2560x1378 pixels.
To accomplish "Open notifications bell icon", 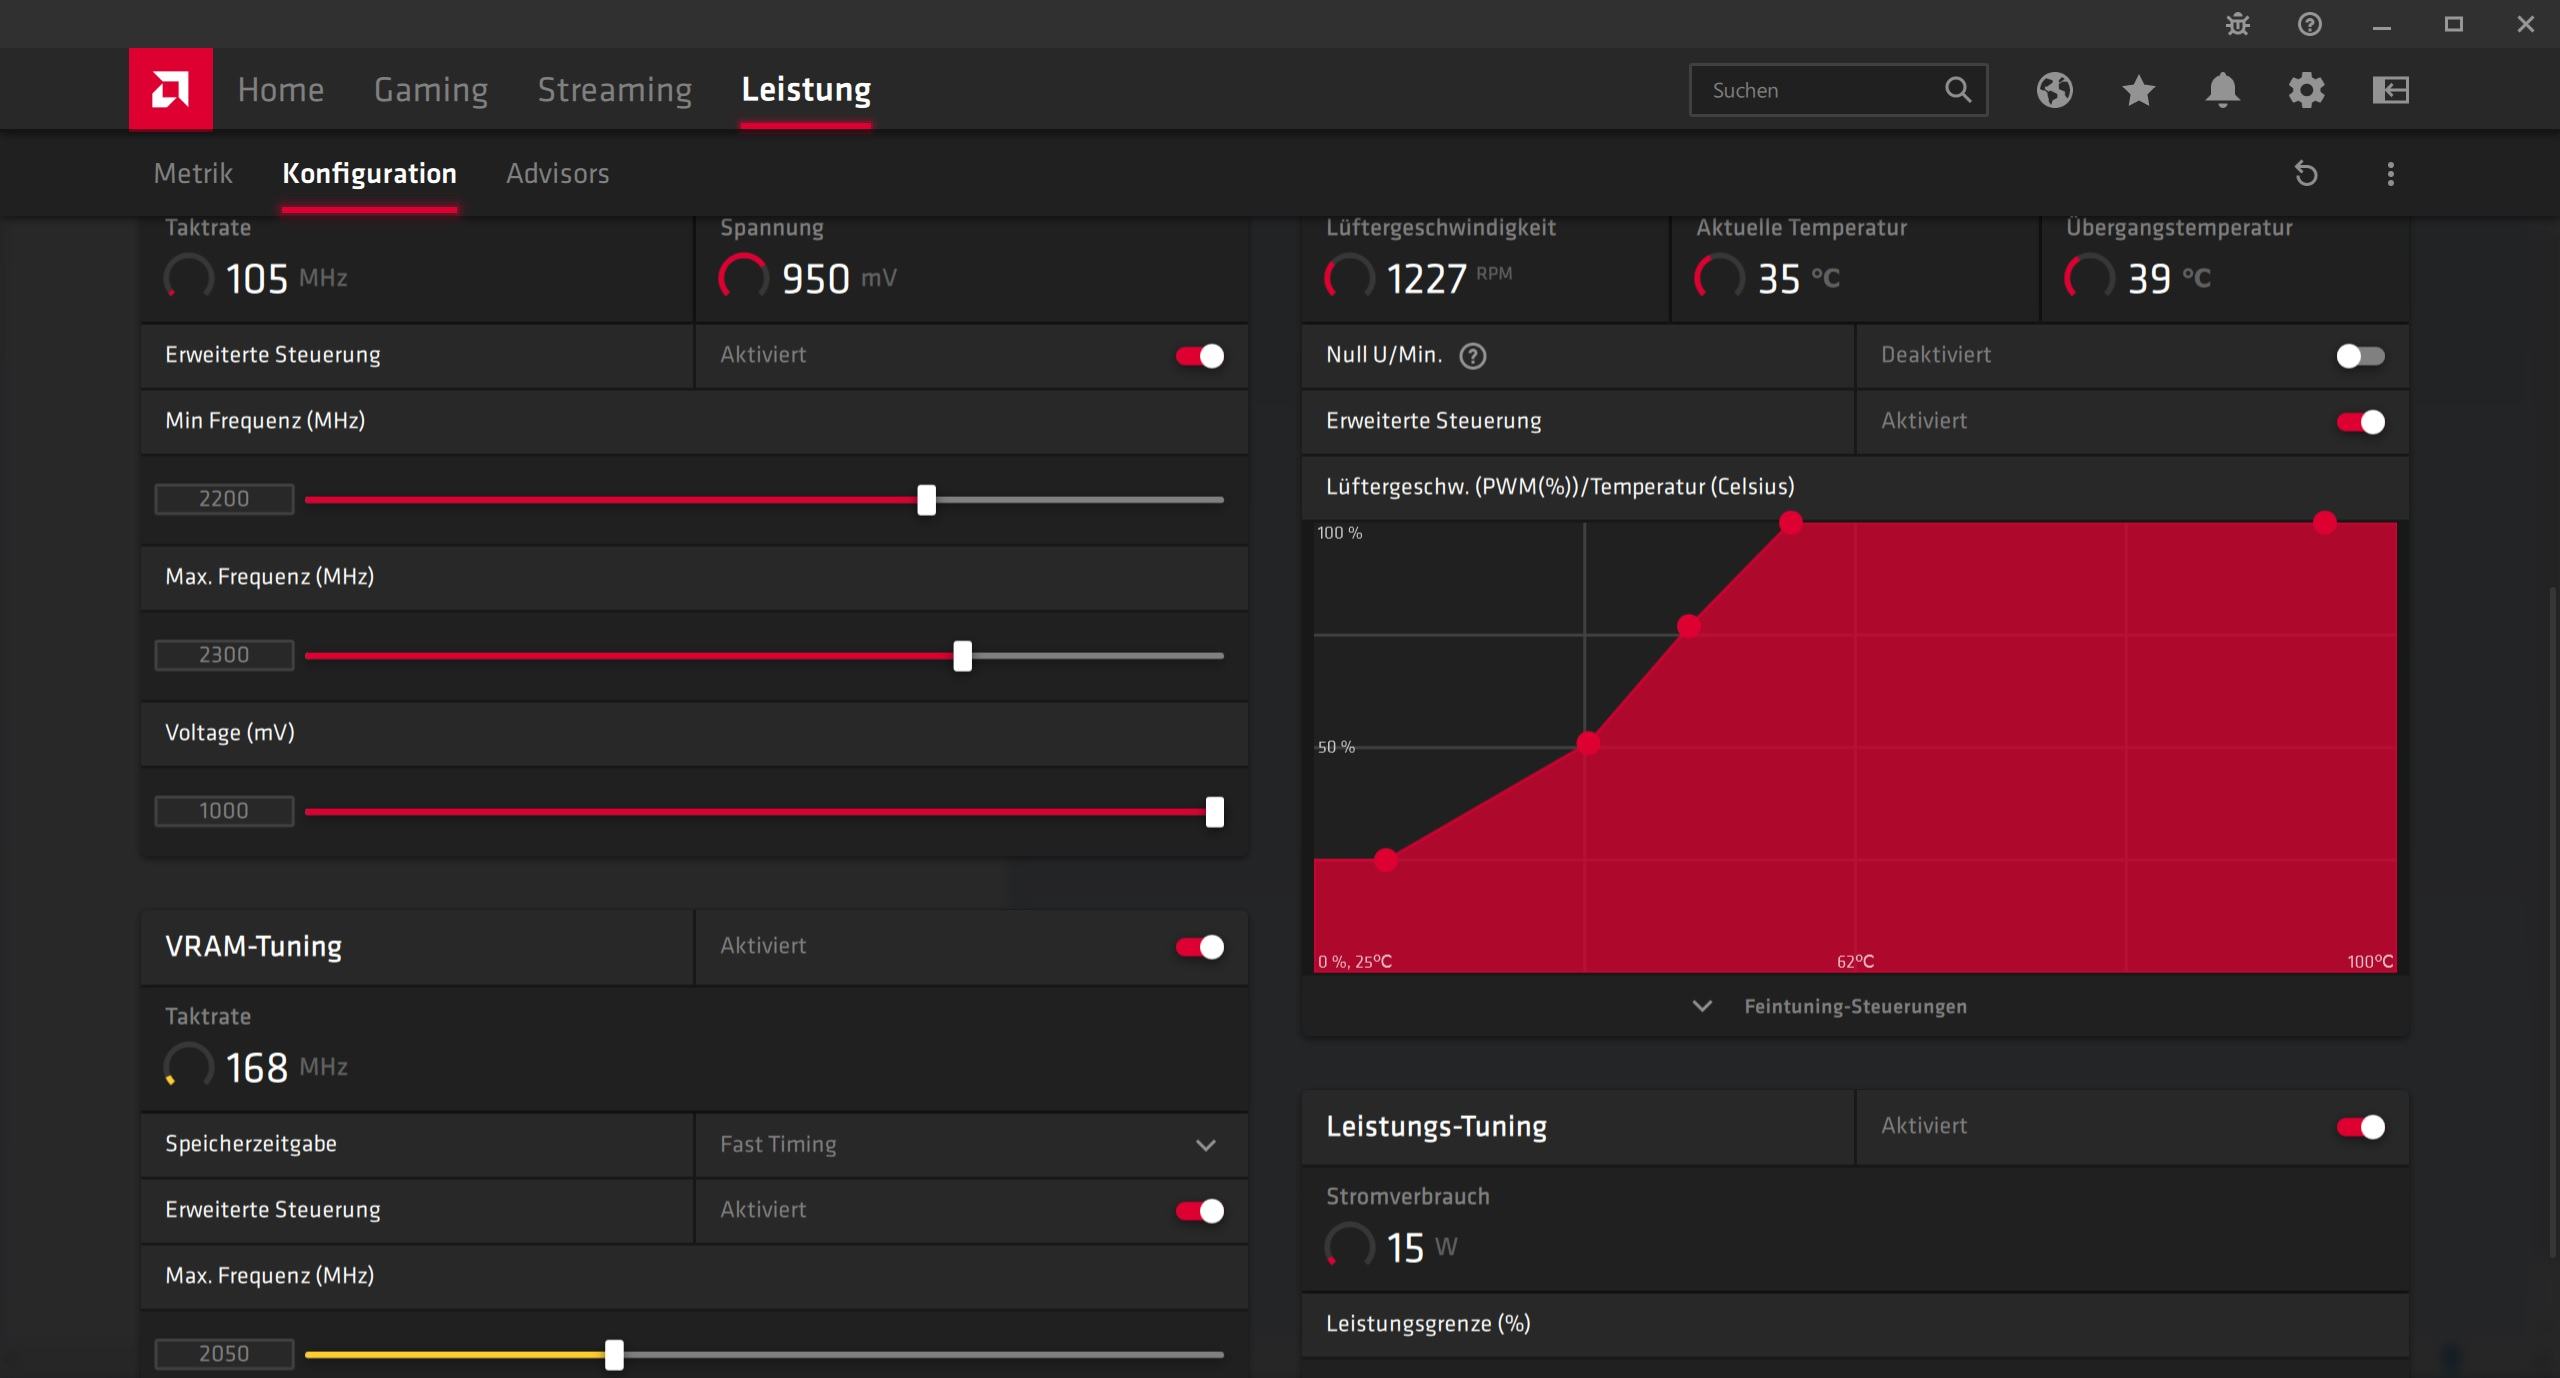I will 2222,90.
